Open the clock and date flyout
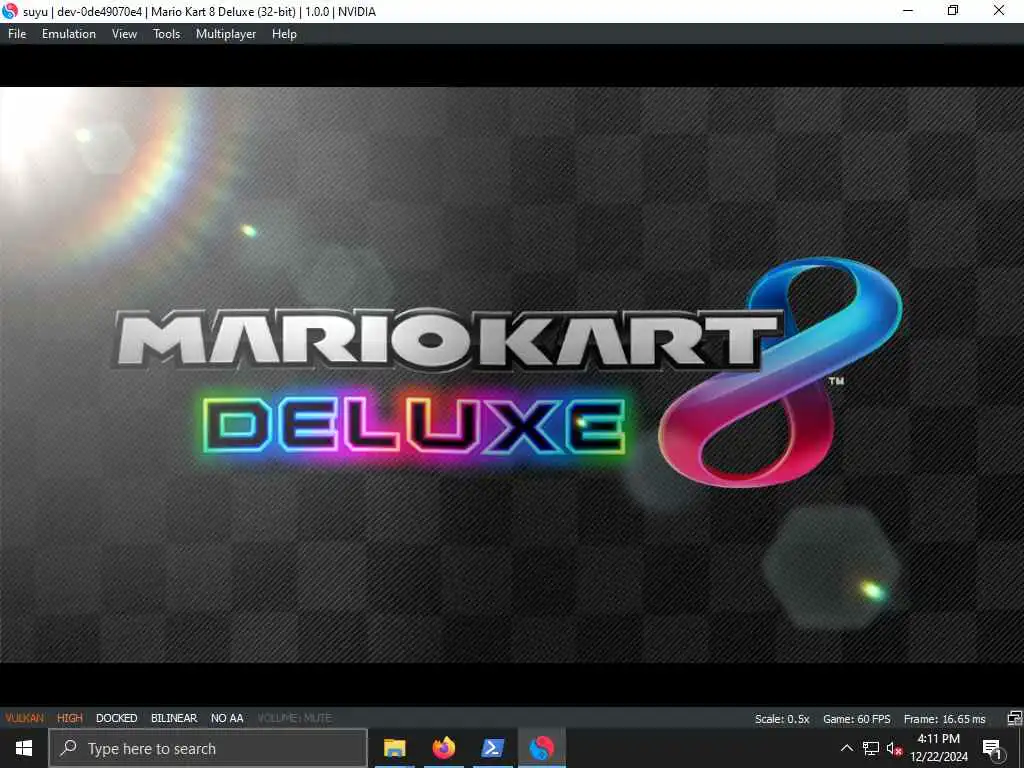Image resolution: width=1024 pixels, height=768 pixels. (938, 748)
